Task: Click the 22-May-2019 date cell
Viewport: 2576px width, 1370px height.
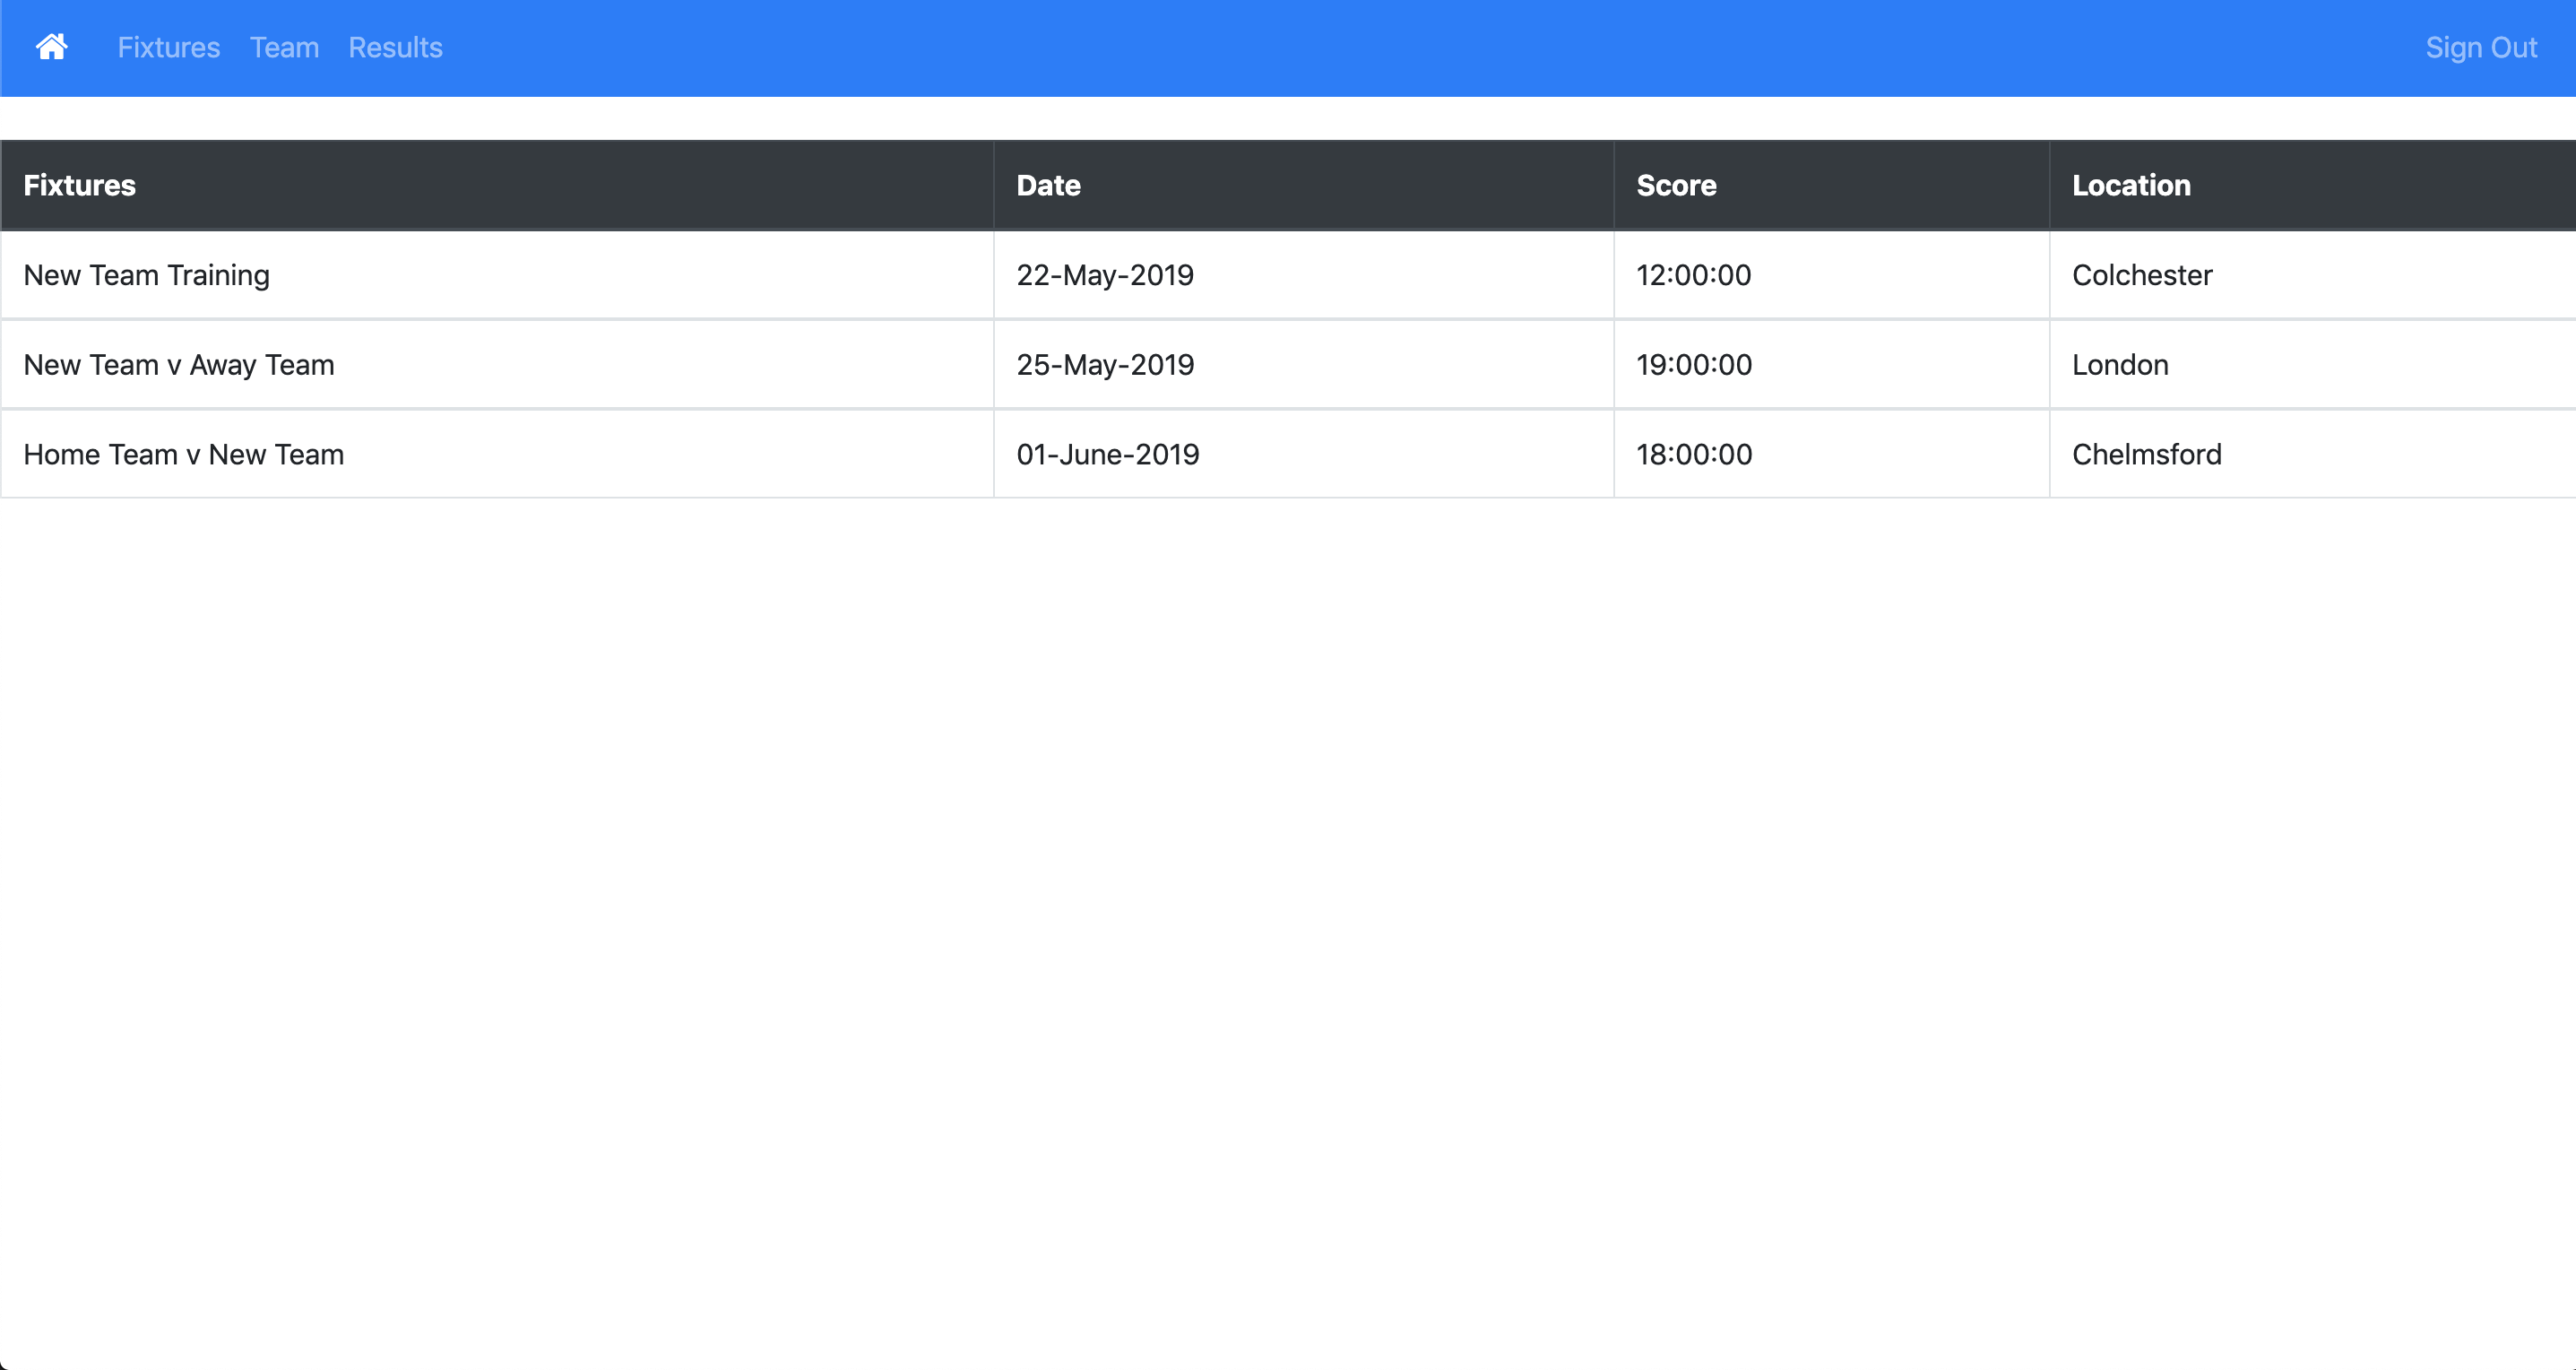Action: 1105,275
